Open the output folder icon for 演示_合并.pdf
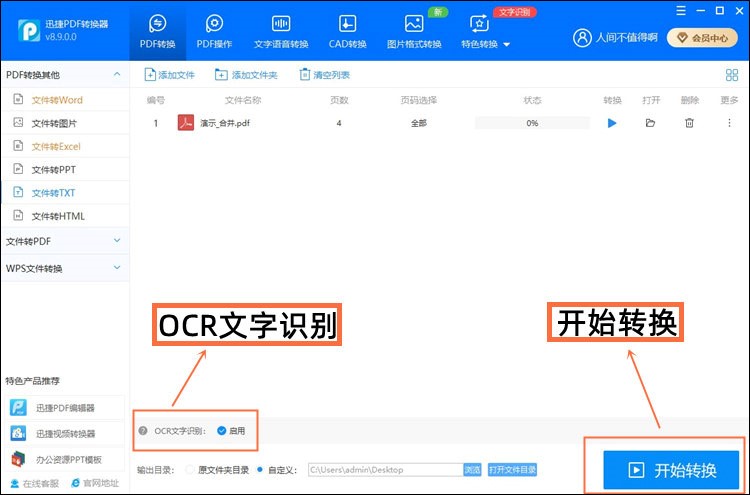This screenshot has width=750, height=495. [651, 123]
